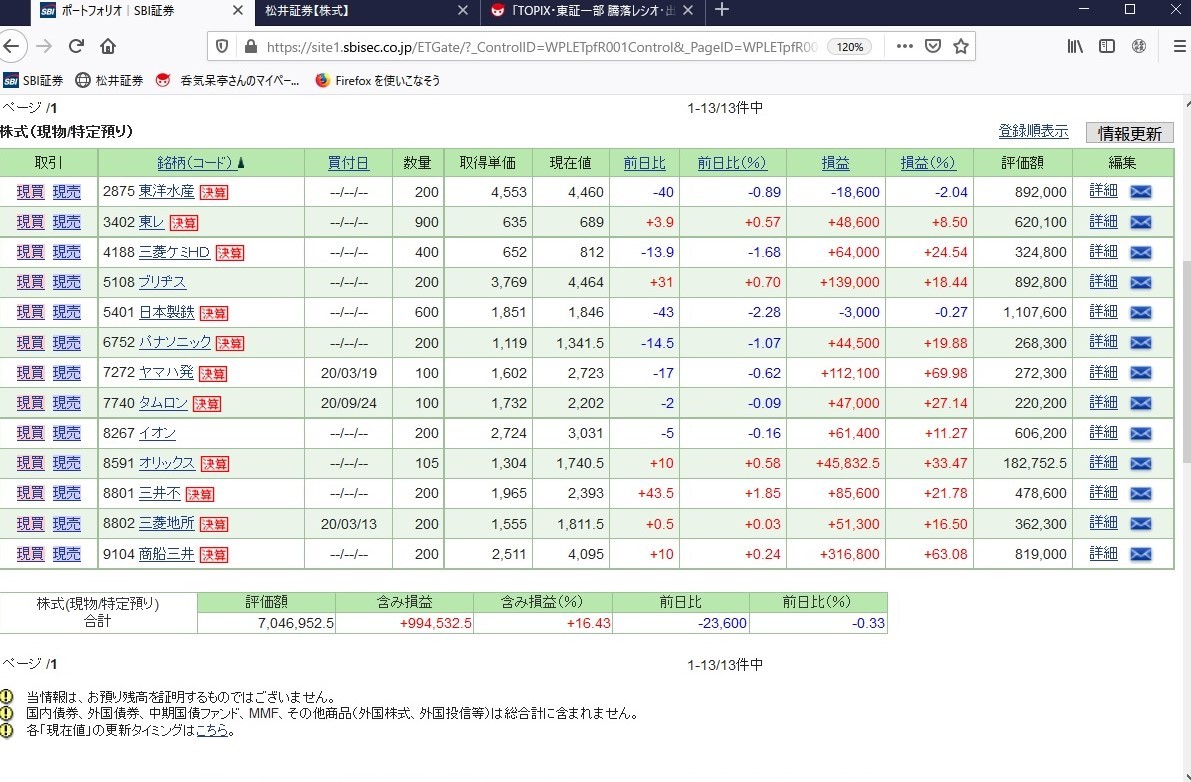This screenshot has height=782, width=1191.
Task: Click the Save to Pocket icon
Action: [932, 46]
